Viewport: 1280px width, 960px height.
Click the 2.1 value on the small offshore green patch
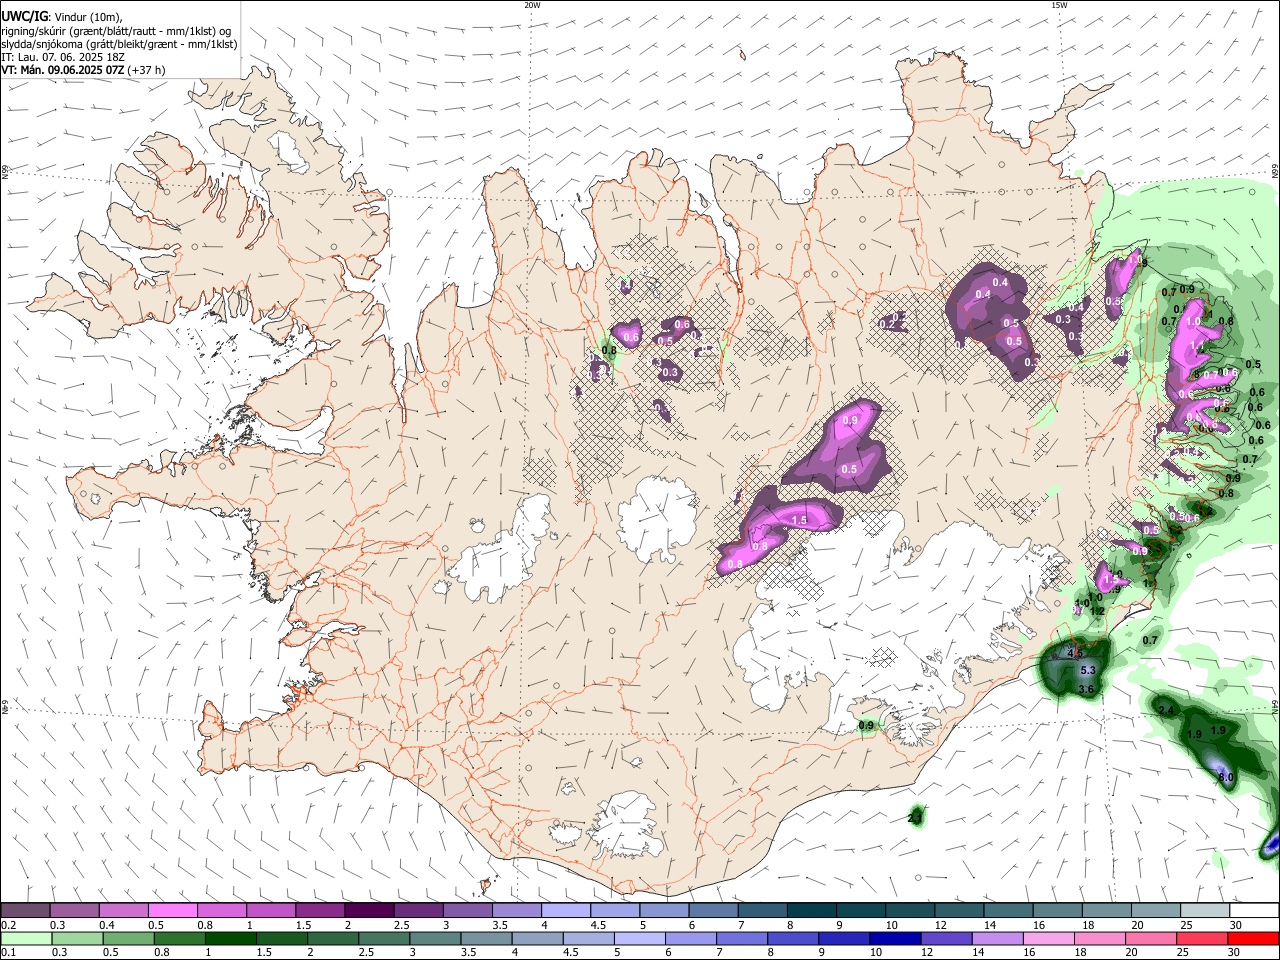coord(915,818)
